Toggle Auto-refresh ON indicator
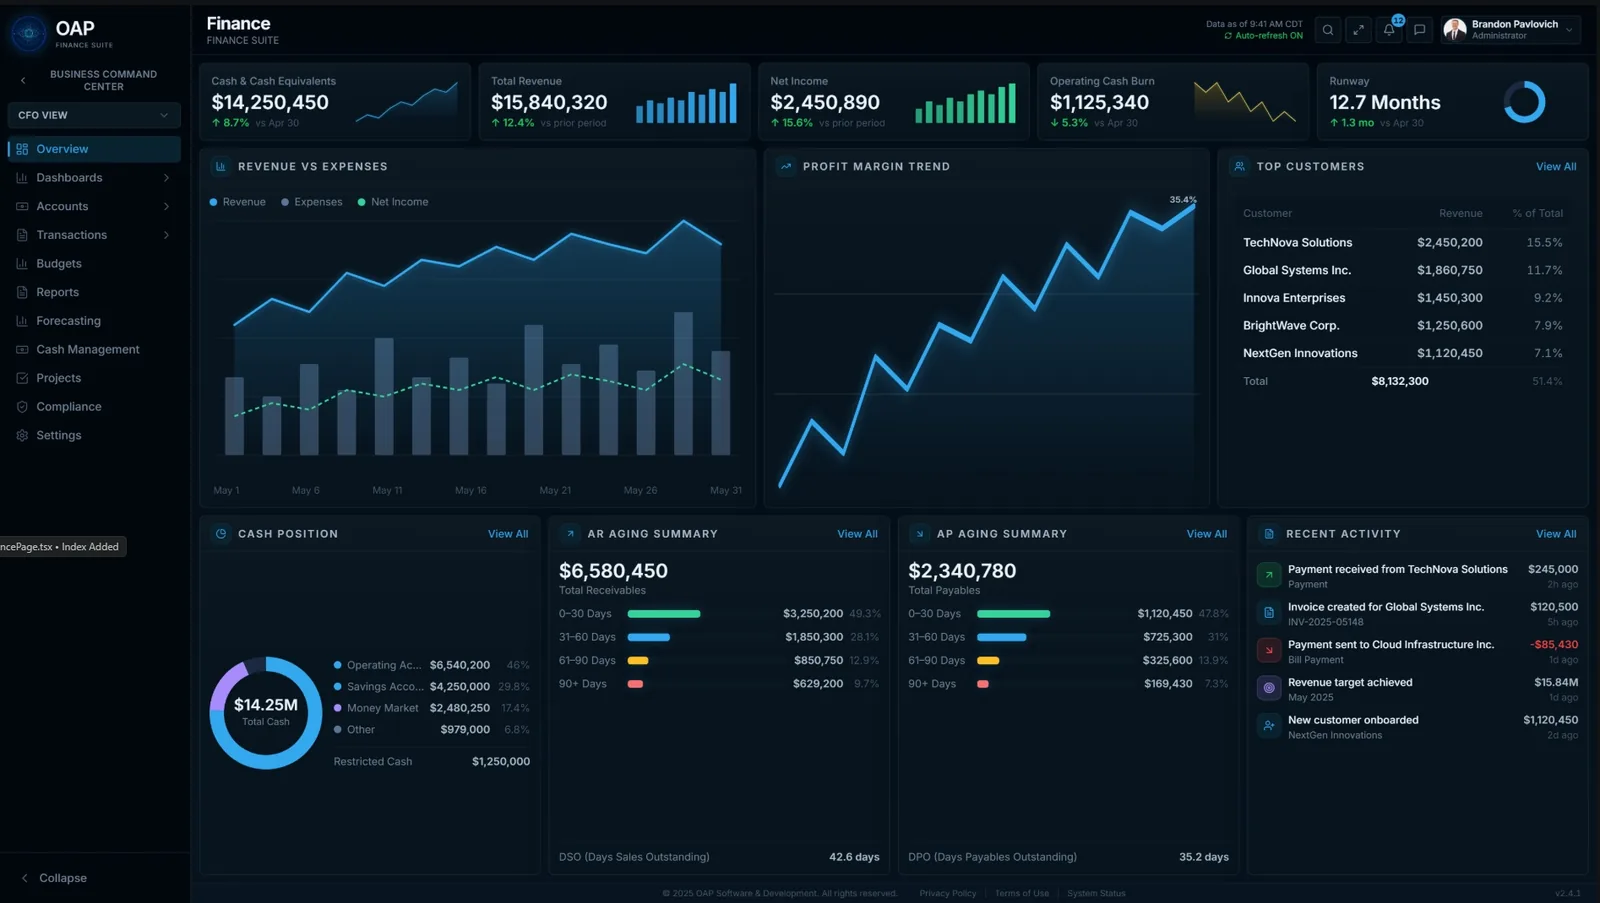1600x903 pixels. (x=1263, y=36)
